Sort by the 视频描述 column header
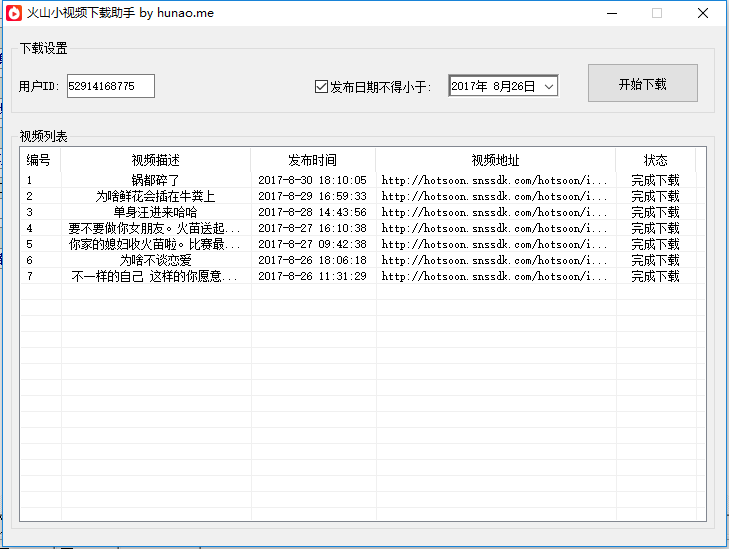Viewport: 729px width, 549px height. [155, 160]
